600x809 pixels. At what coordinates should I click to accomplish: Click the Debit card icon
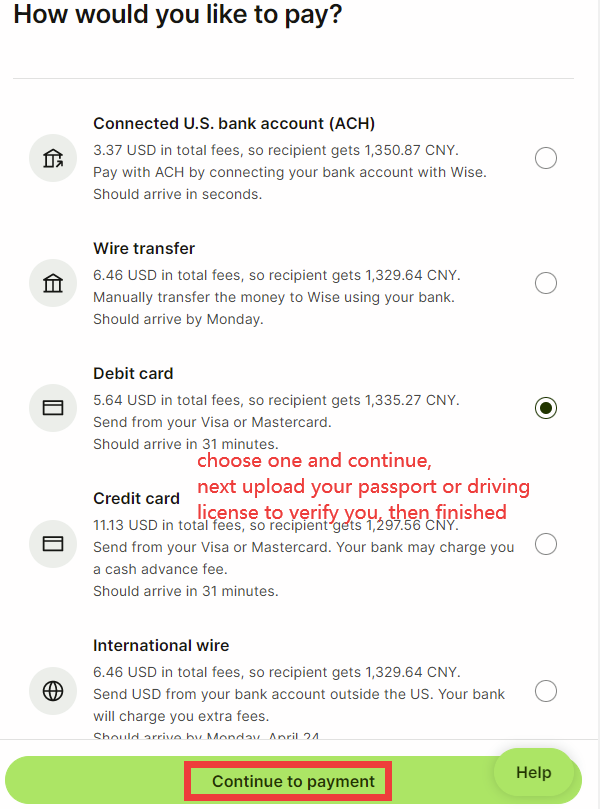pyautogui.click(x=53, y=408)
